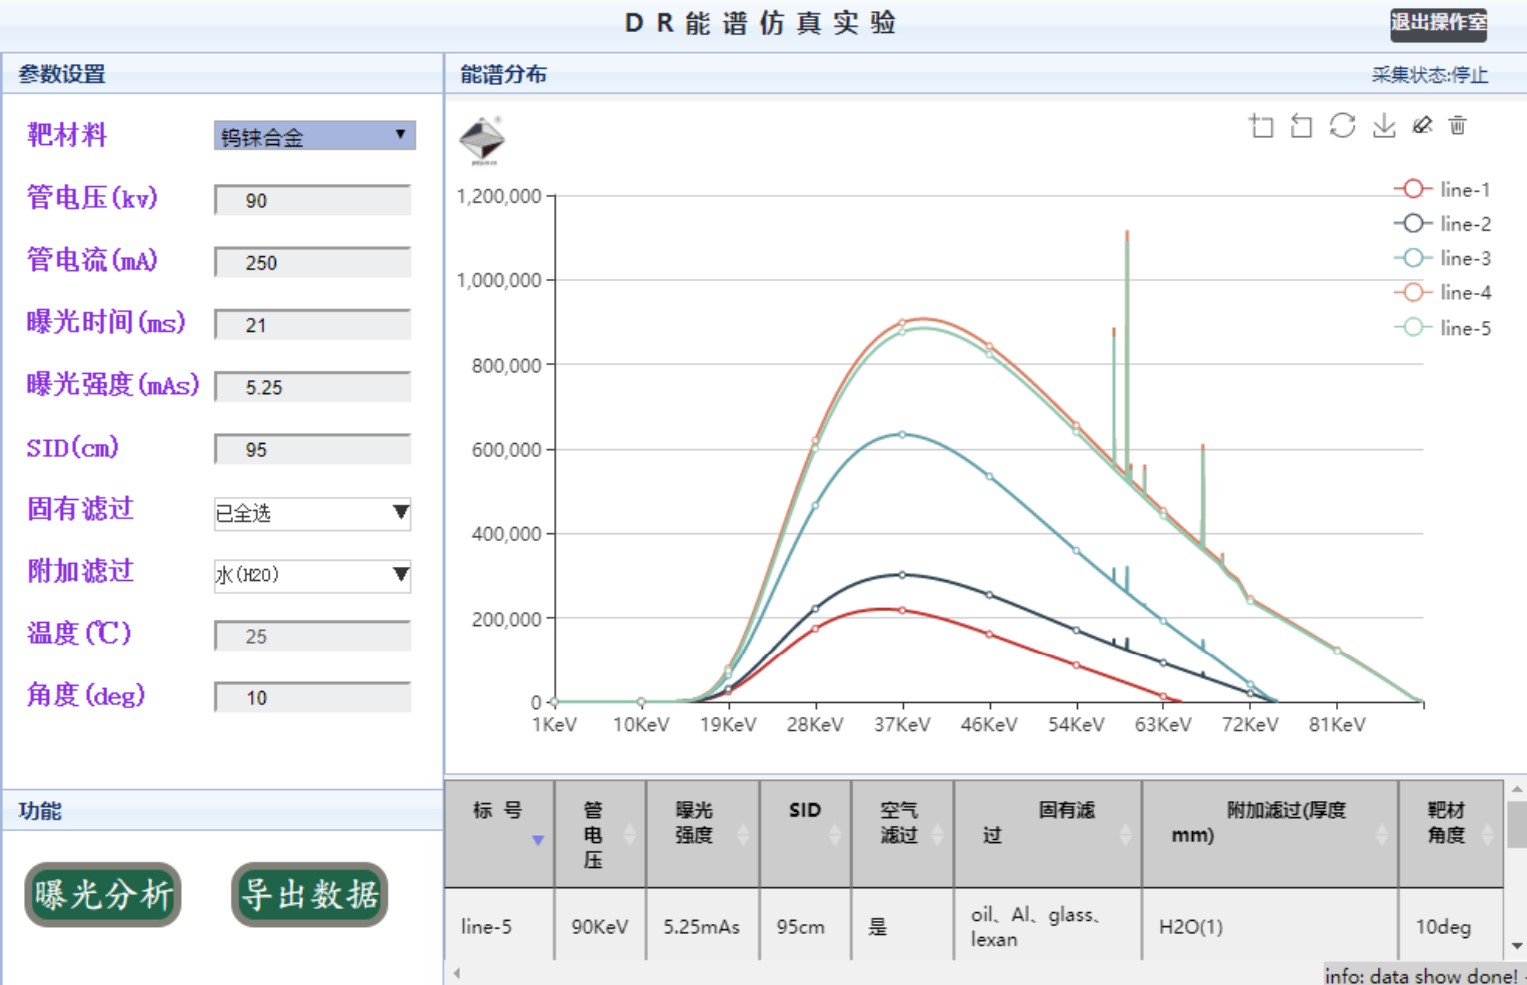Click the 管电流(mA) input field
Image resolution: width=1527 pixels, height=985 pixels.
[x=312, y=263]
